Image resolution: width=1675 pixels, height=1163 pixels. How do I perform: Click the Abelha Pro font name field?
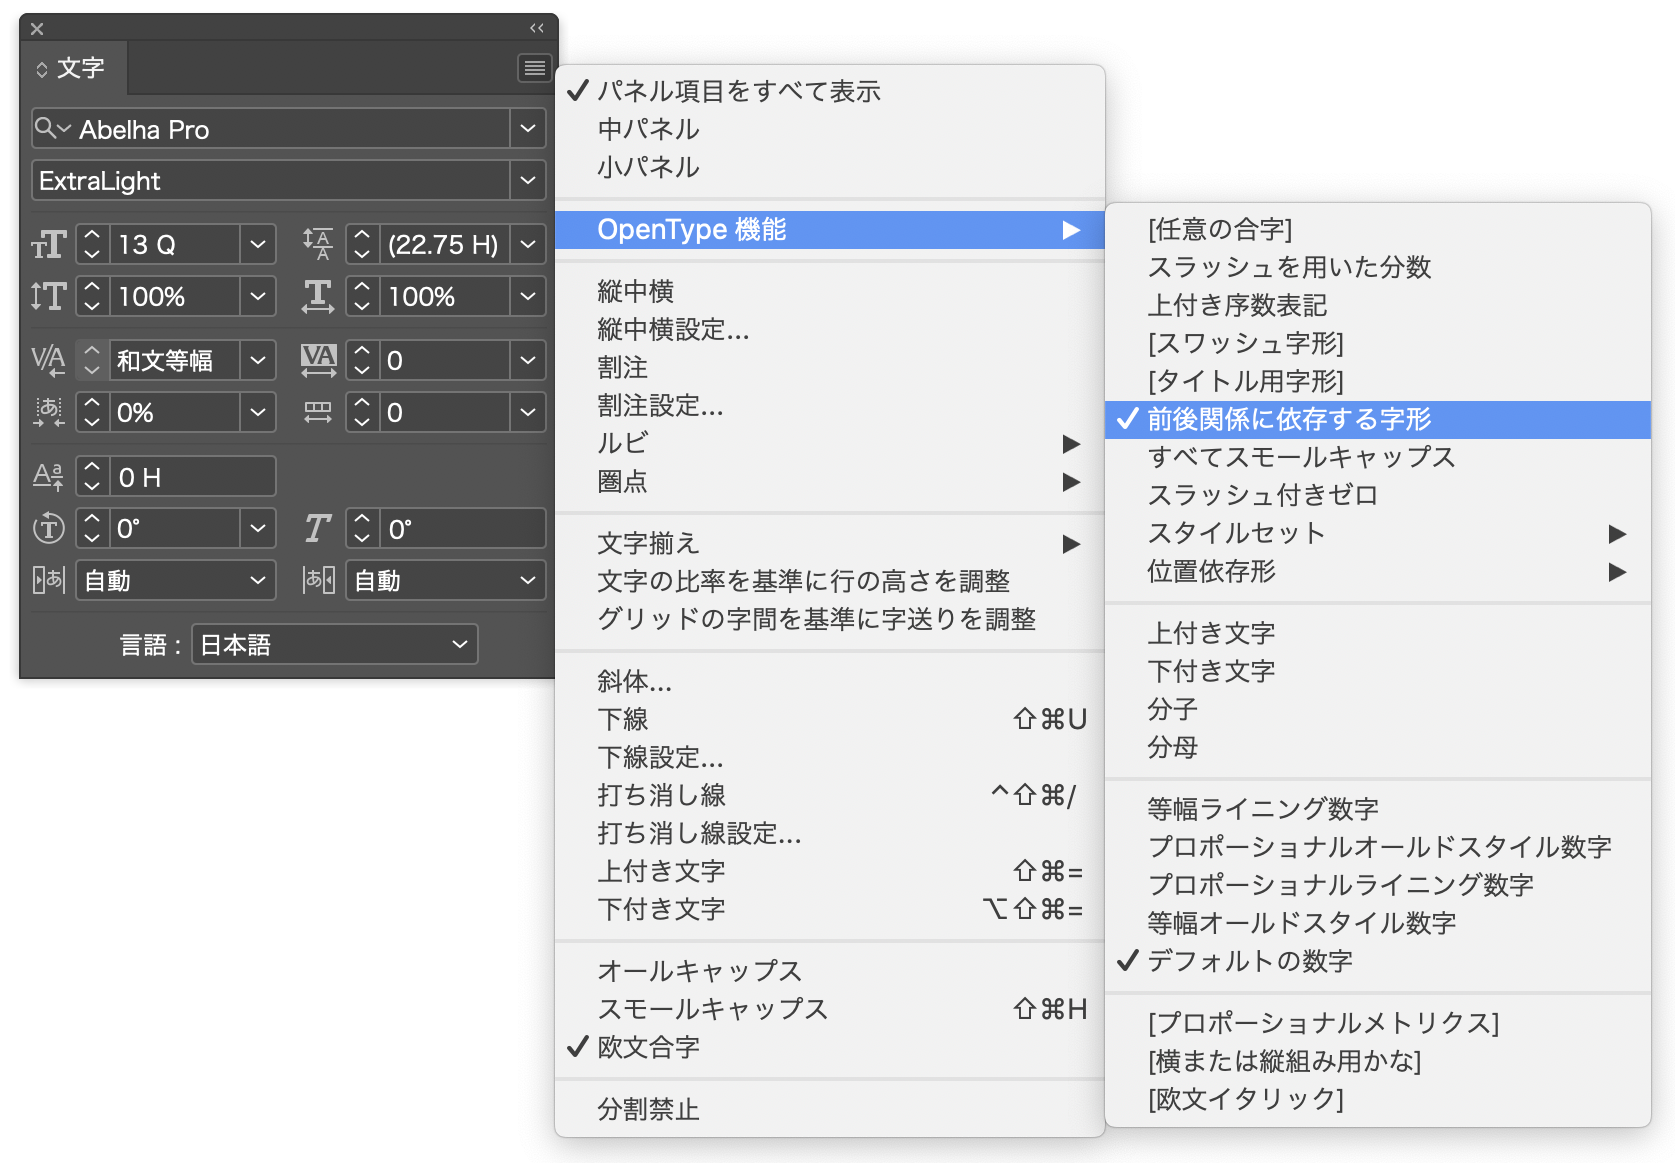point(290,129)
